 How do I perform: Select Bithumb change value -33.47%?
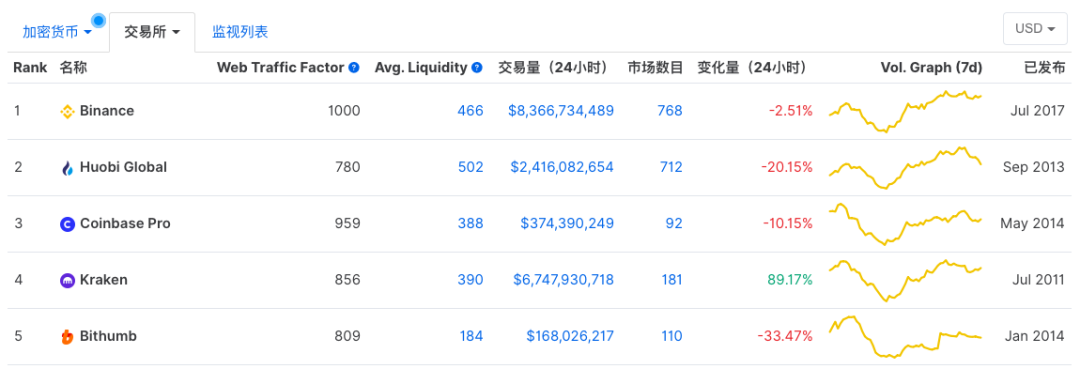[x=785, y=337]
